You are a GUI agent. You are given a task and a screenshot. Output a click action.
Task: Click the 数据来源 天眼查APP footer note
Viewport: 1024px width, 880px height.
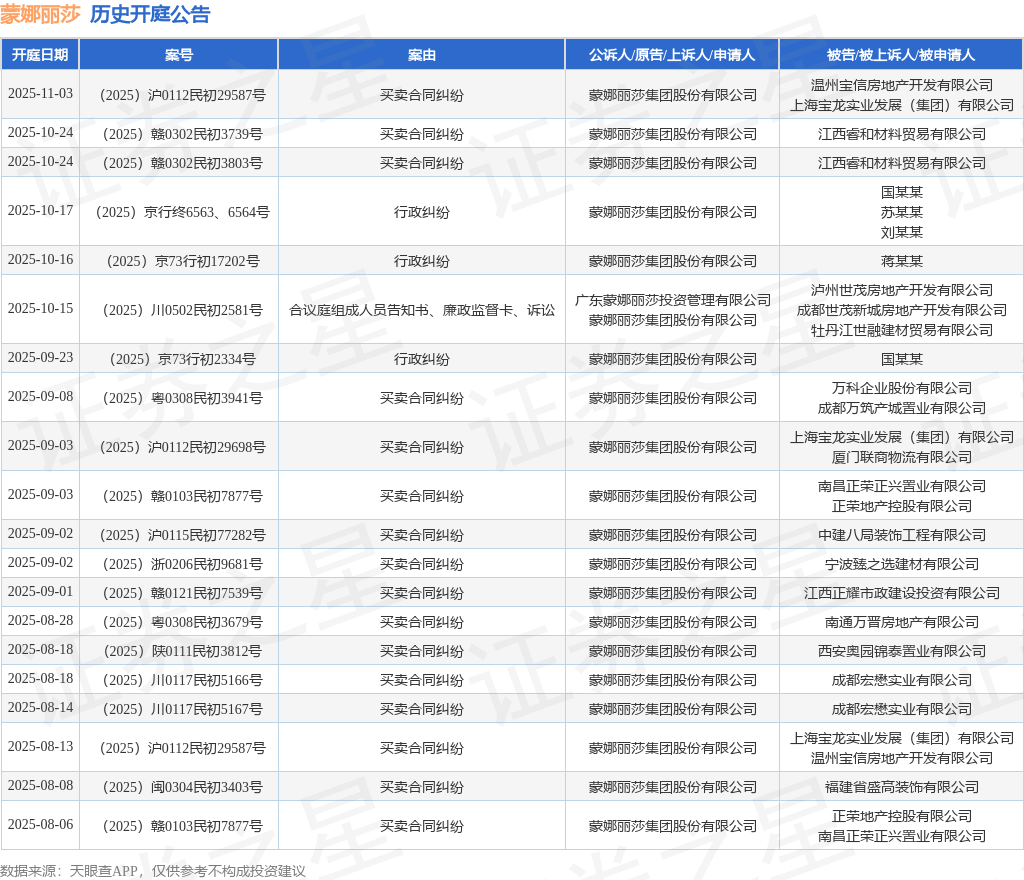(153, 871)
